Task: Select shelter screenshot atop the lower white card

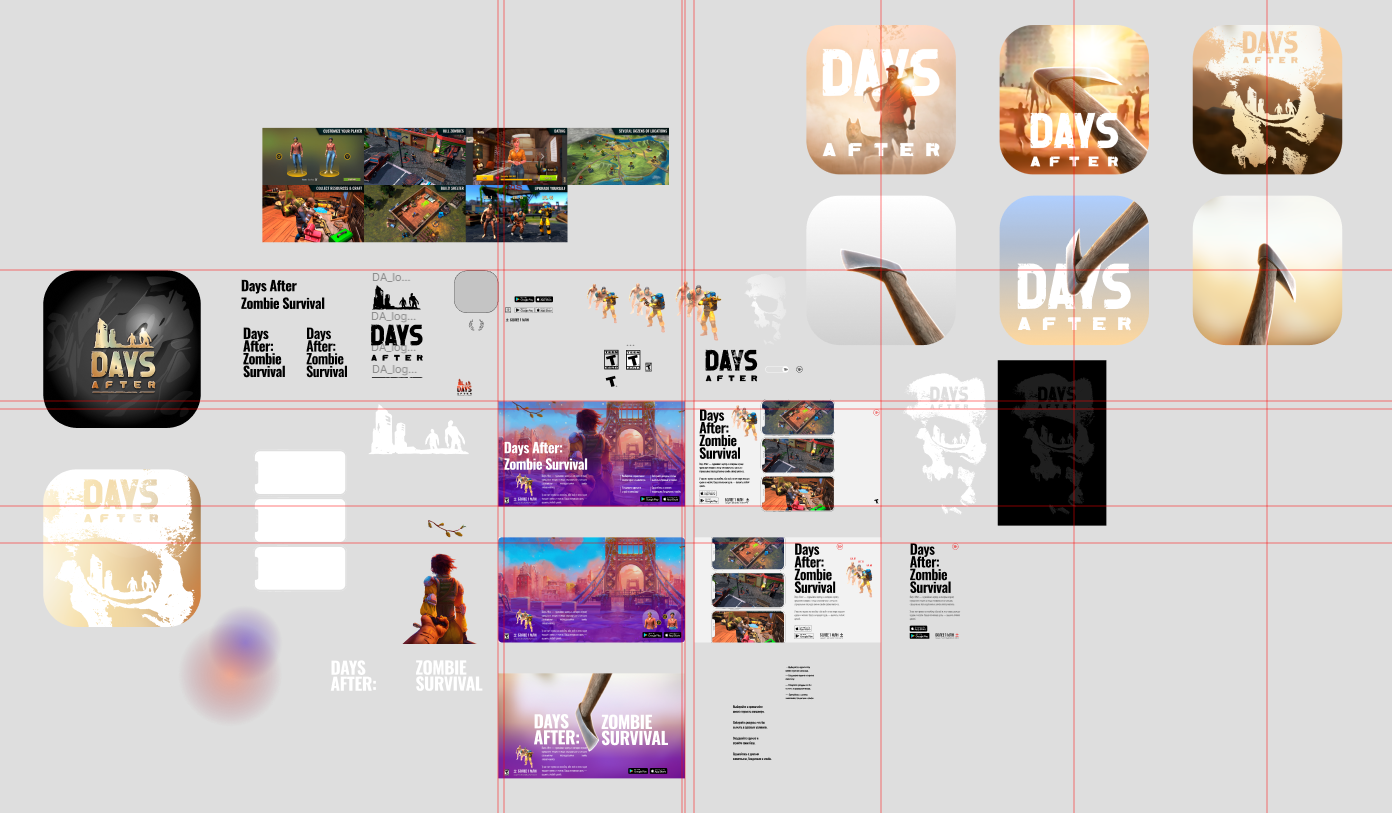Action: (748, 553)
